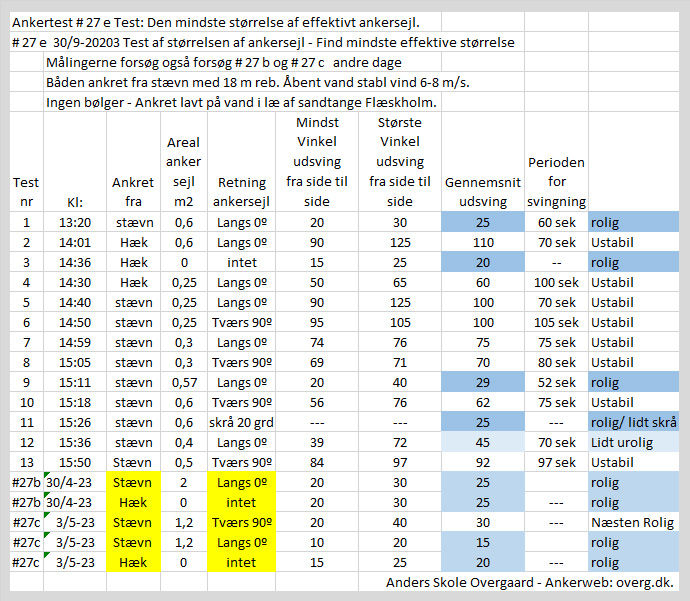Click the 'rolig/ lidt skrå' result cell

click(x=635, y=422)
